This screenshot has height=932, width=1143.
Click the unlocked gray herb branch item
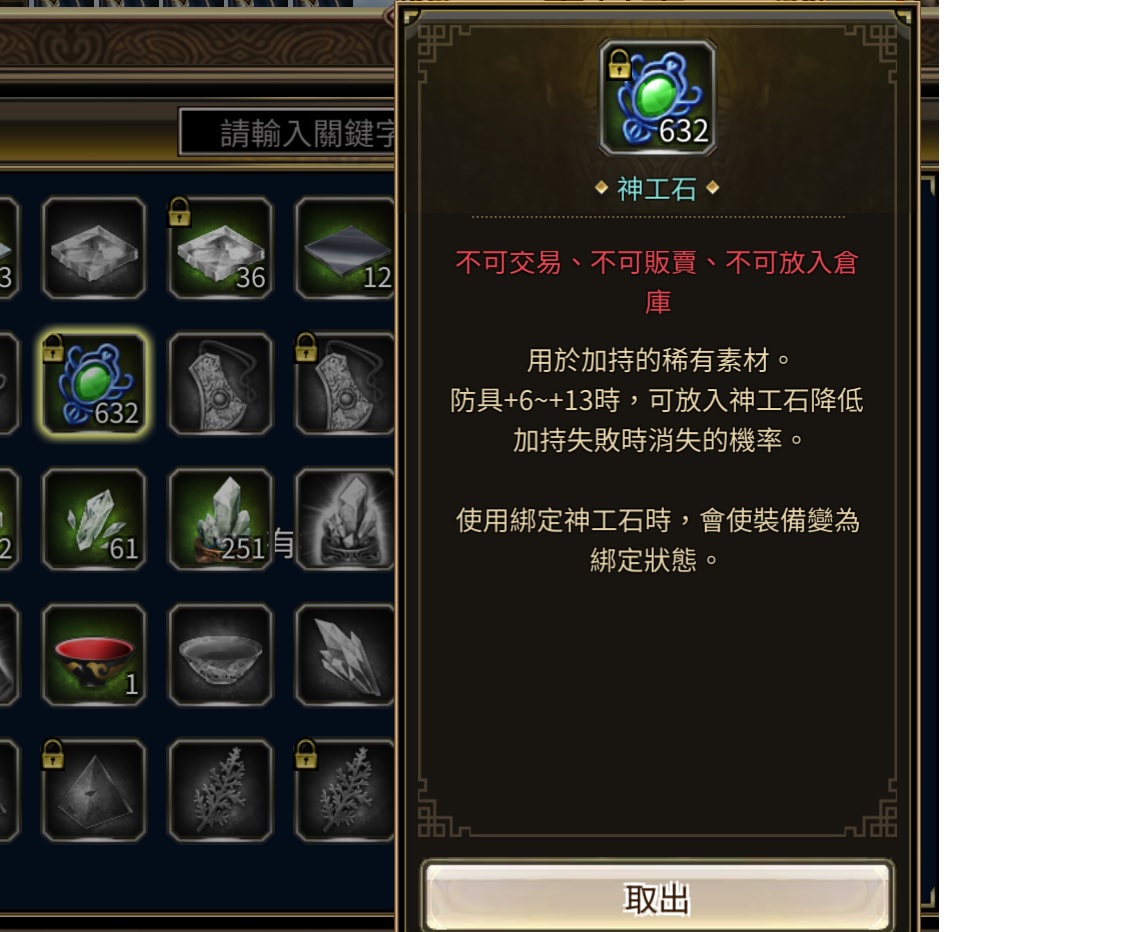(x=220, y=791)
